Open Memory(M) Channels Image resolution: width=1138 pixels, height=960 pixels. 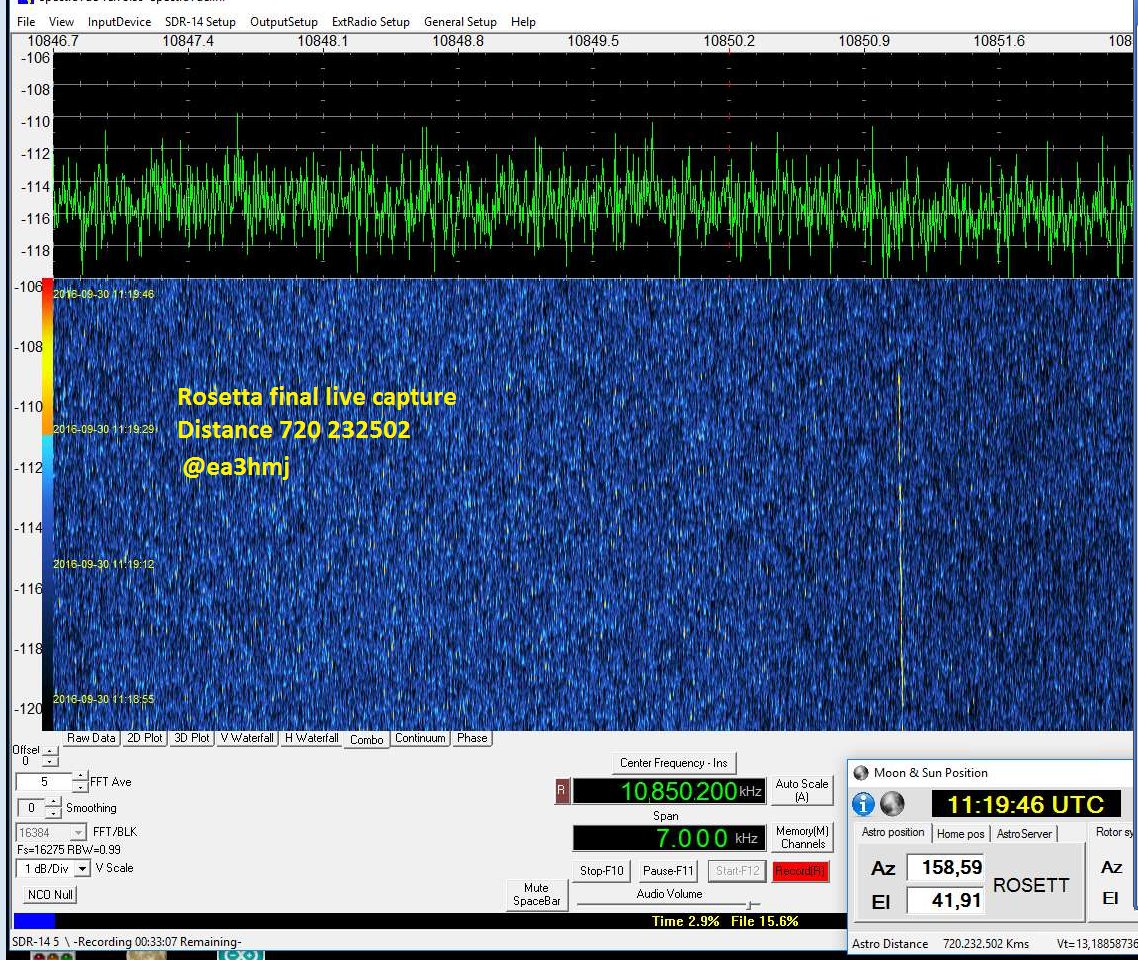click(x=803, y=837)
